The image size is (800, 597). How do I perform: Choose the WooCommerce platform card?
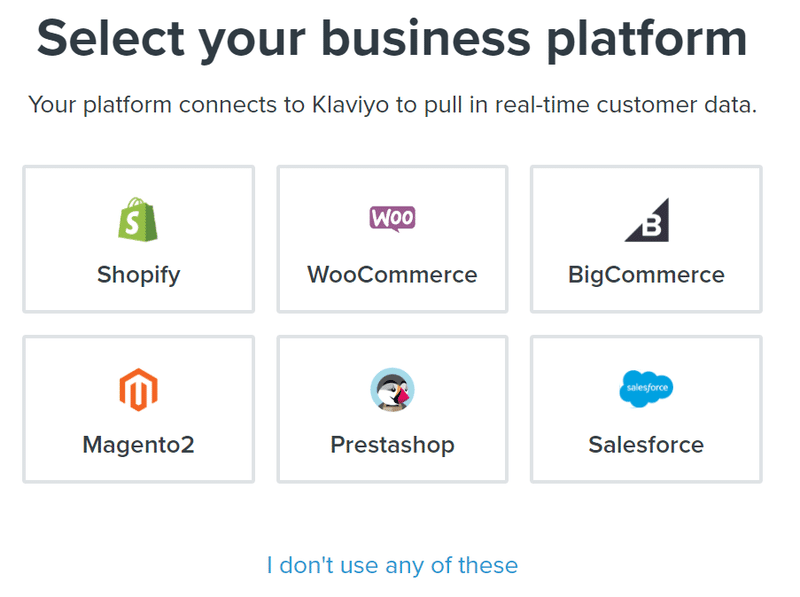click(392, 239)
